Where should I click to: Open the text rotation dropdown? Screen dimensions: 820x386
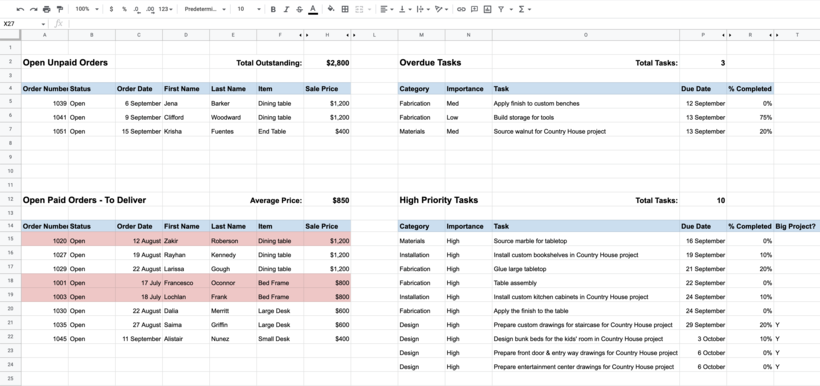point(441,9)
